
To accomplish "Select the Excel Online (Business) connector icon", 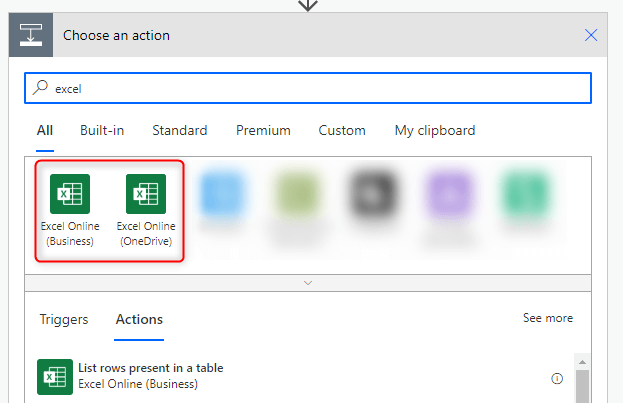I will [x=69, y=193].
